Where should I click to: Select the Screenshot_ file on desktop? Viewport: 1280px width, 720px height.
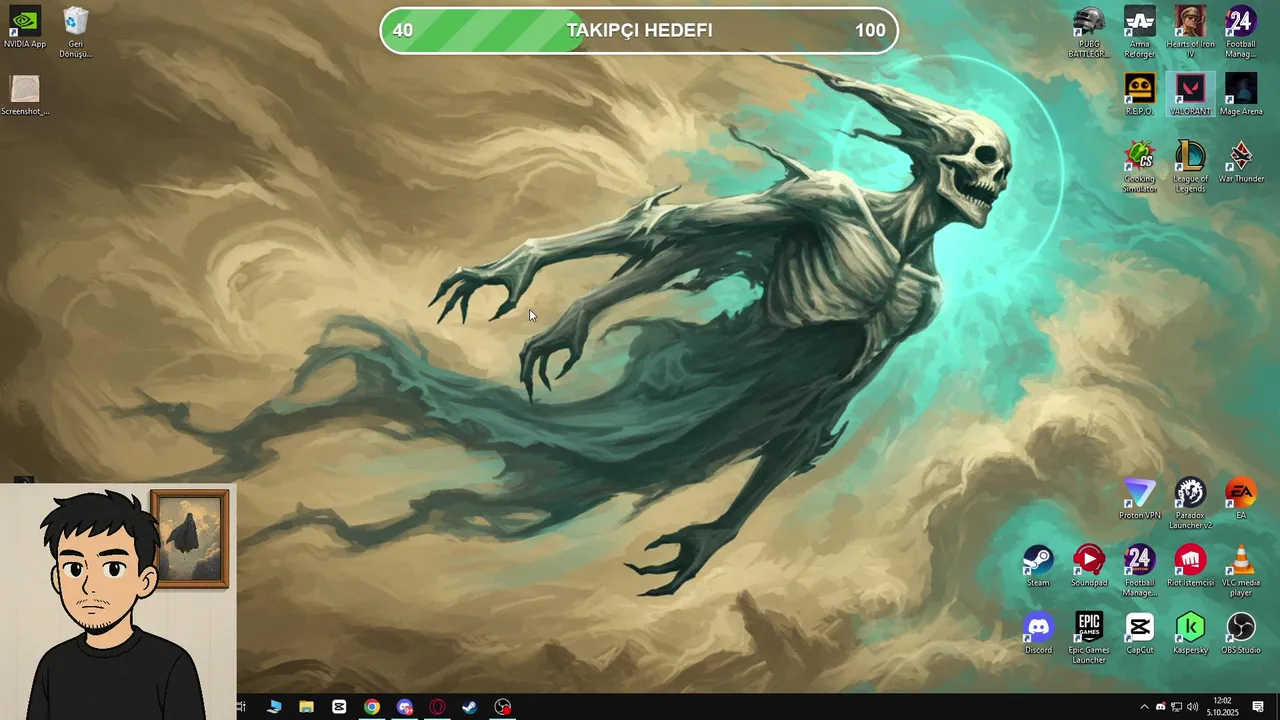(25, 96)
